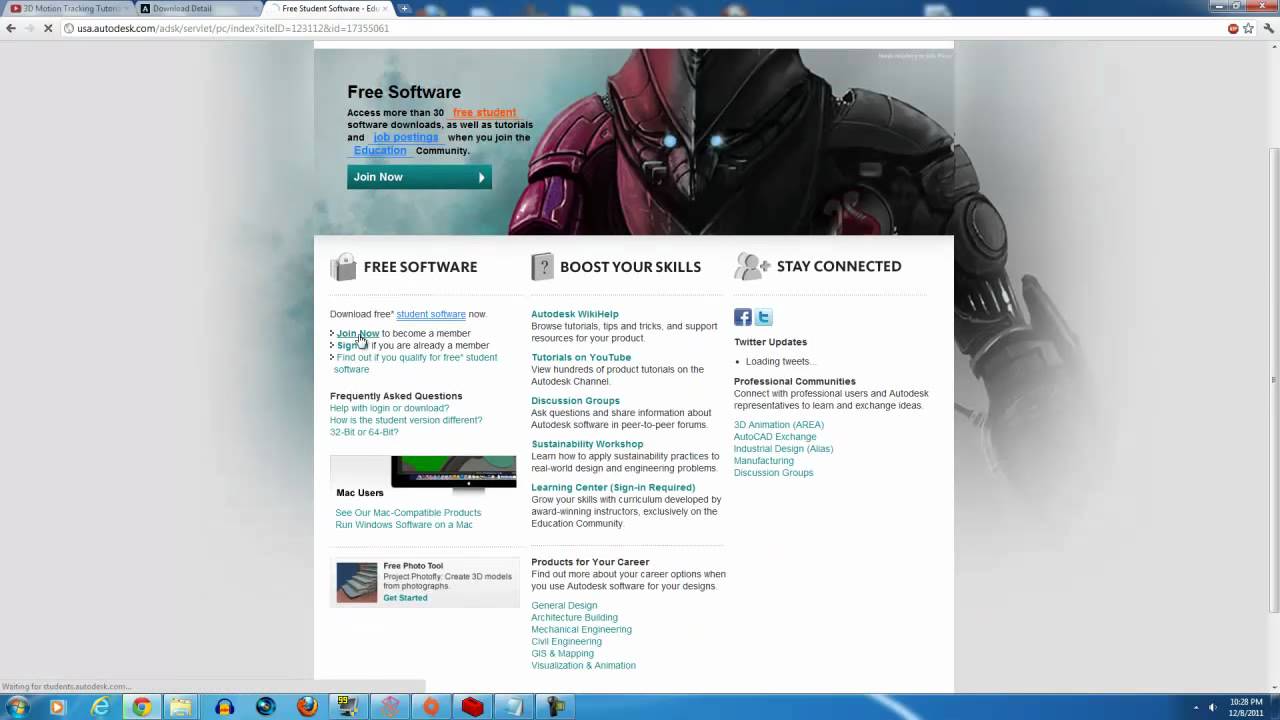Switch to 3D Motion Tracking Tutorial tab
The width and height of the screenshot is (1280, 720).
coord(66,8)
